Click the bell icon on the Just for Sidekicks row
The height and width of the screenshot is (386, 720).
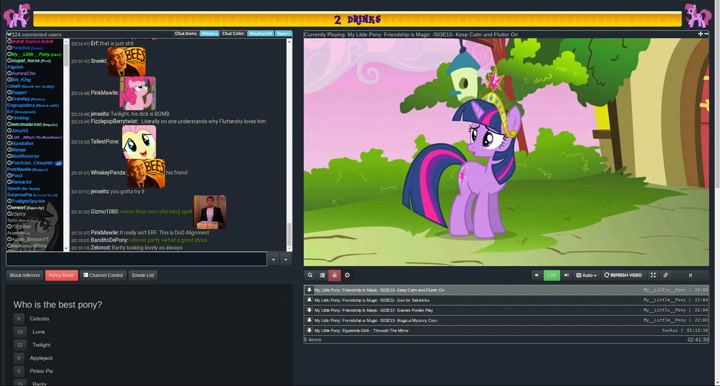309,300
